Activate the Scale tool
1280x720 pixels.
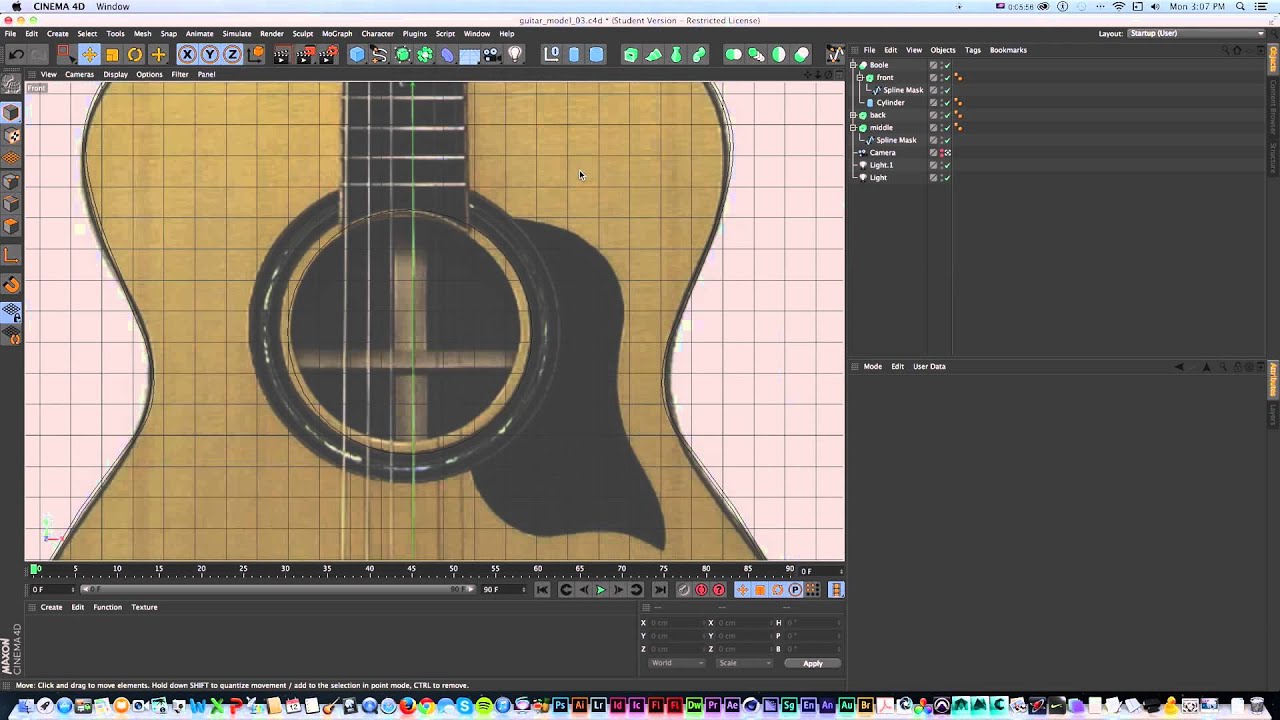pyautogui.click(x=112, y=55)
